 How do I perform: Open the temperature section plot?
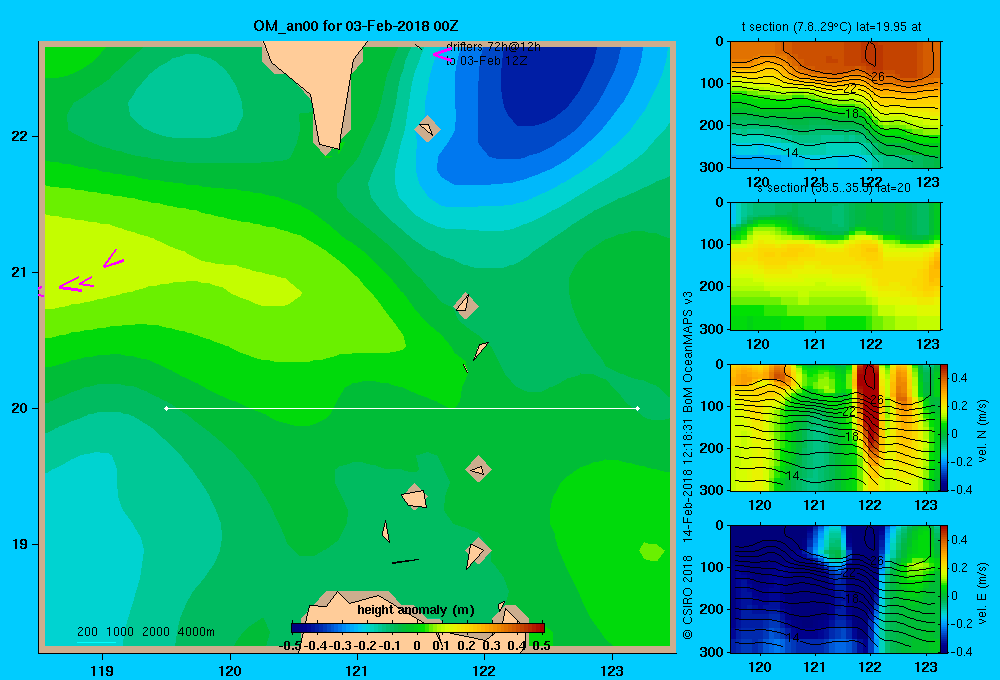[835, 105]
